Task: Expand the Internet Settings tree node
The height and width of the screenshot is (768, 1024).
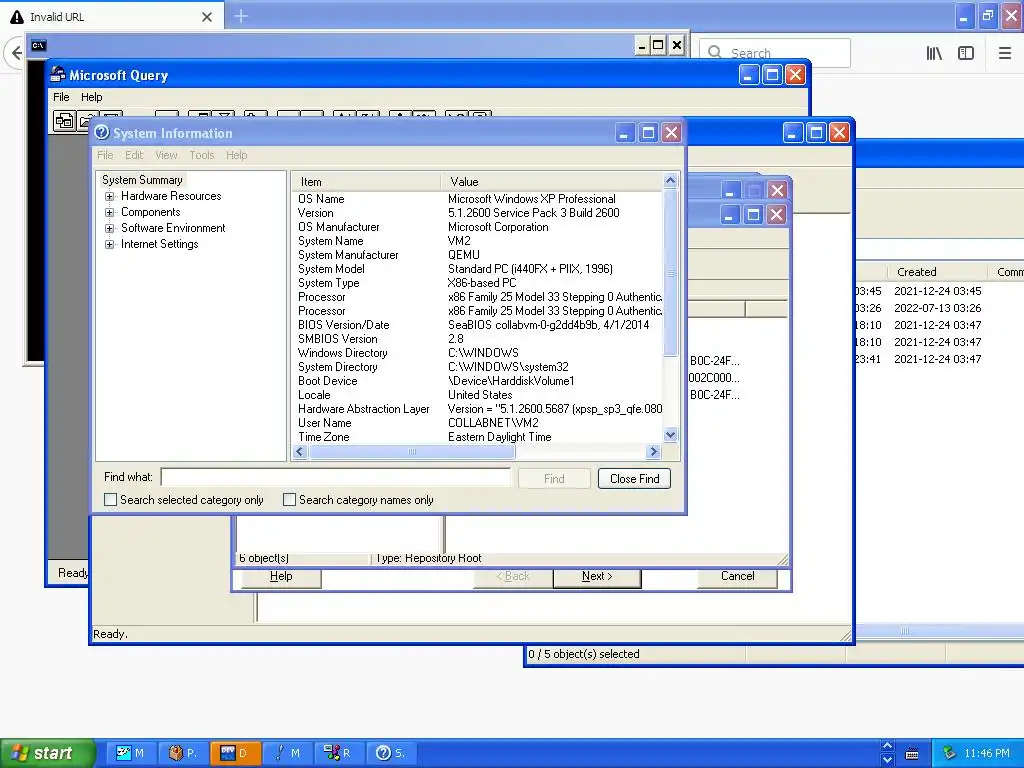Action: coord(109,244)
